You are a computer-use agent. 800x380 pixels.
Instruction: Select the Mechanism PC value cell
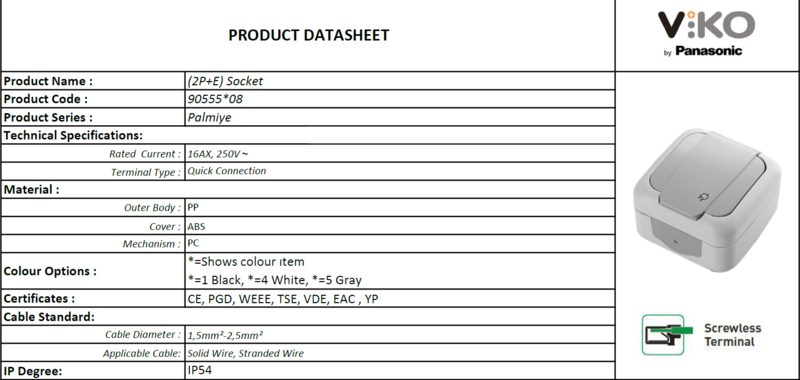[400, 244]
